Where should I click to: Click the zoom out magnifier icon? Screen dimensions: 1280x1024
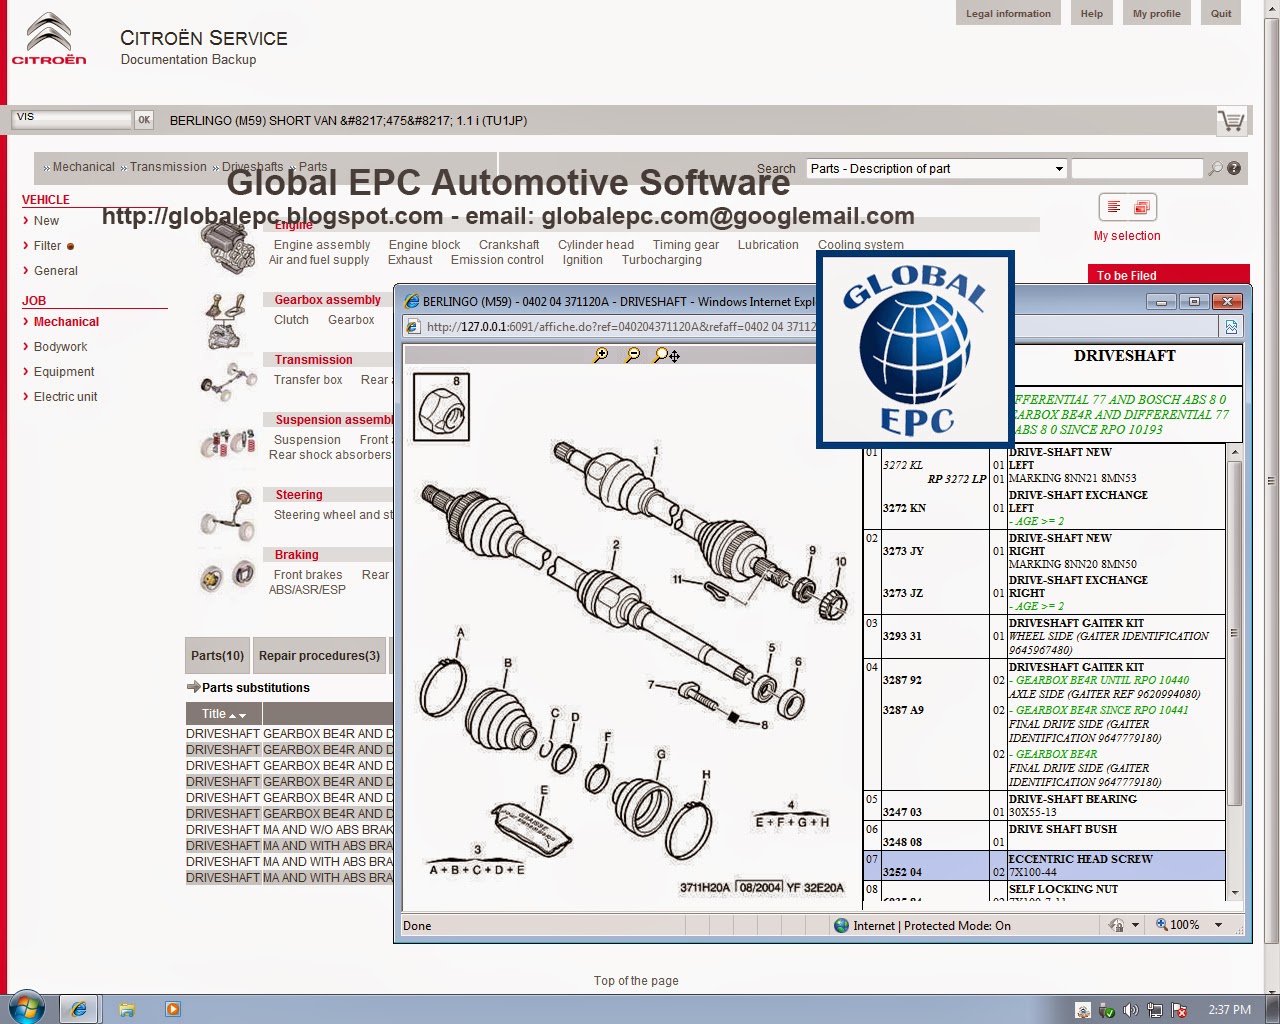tap(633, 355)
